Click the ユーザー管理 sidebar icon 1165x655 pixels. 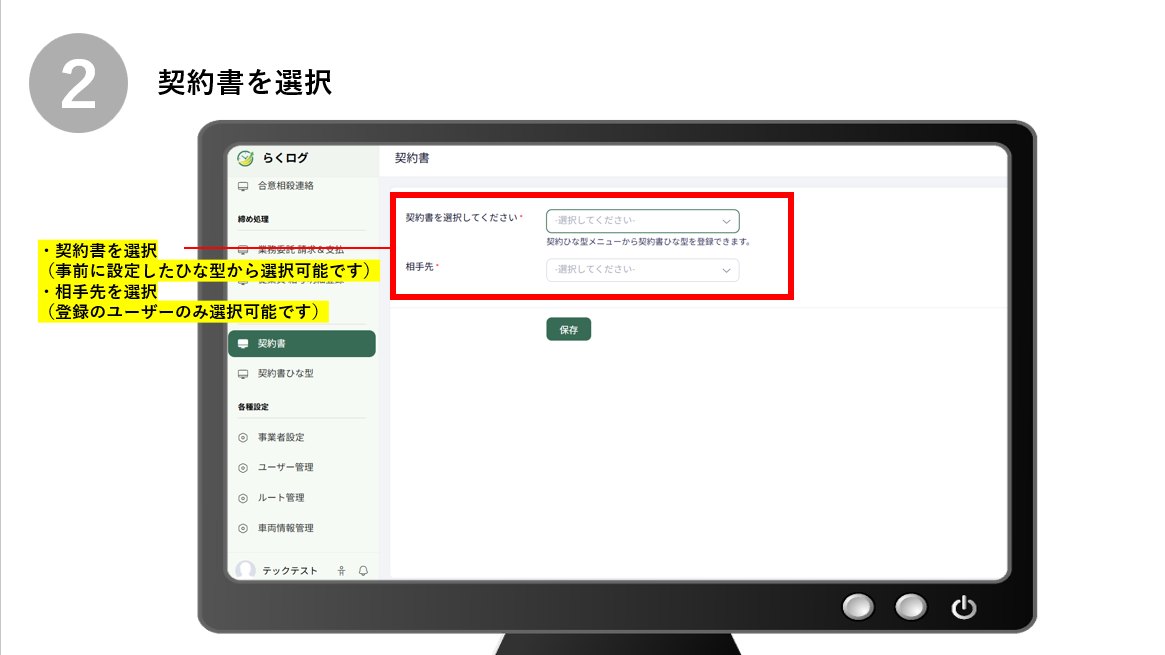tap(243, 468)
